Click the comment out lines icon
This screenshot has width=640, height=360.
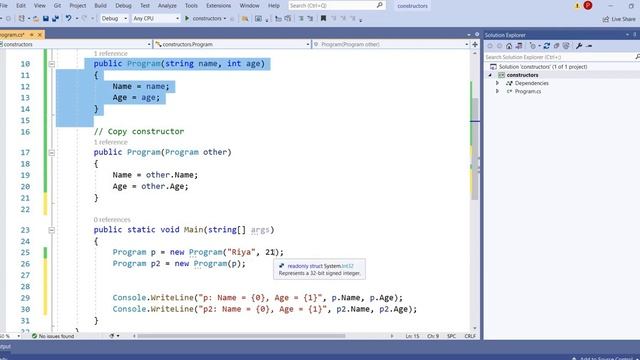tap(301, 18)
